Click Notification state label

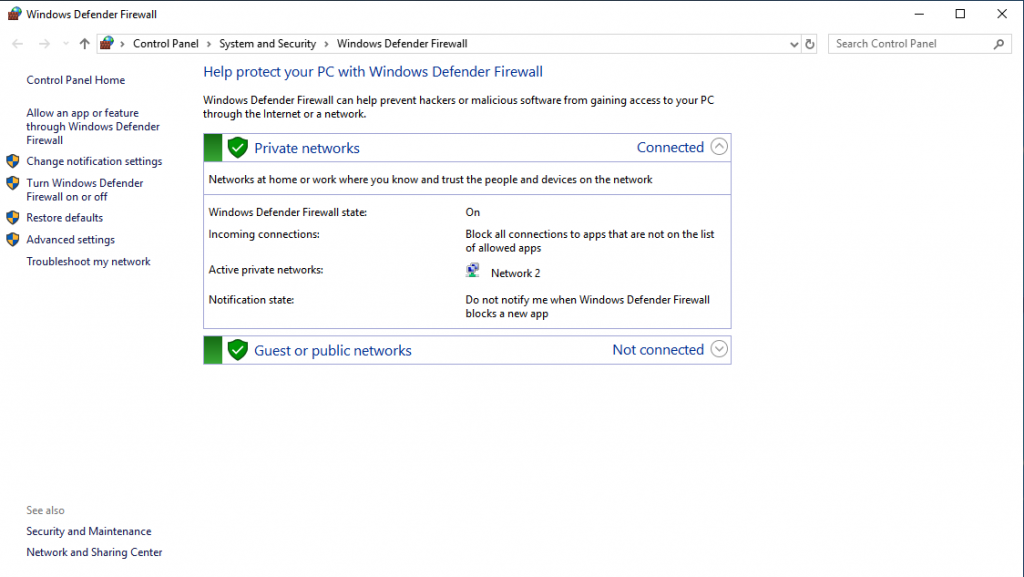[x=251, y=300]
